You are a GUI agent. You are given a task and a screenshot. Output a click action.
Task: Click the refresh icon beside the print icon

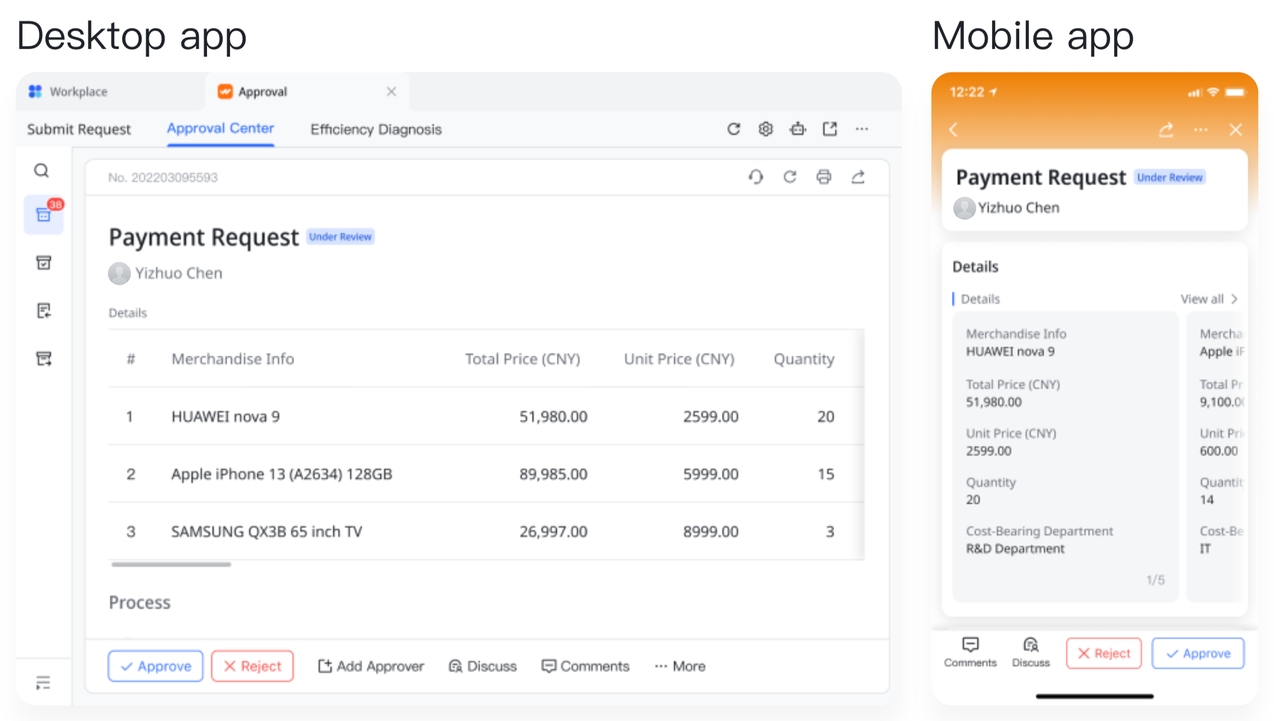click(x=789, y=177)
